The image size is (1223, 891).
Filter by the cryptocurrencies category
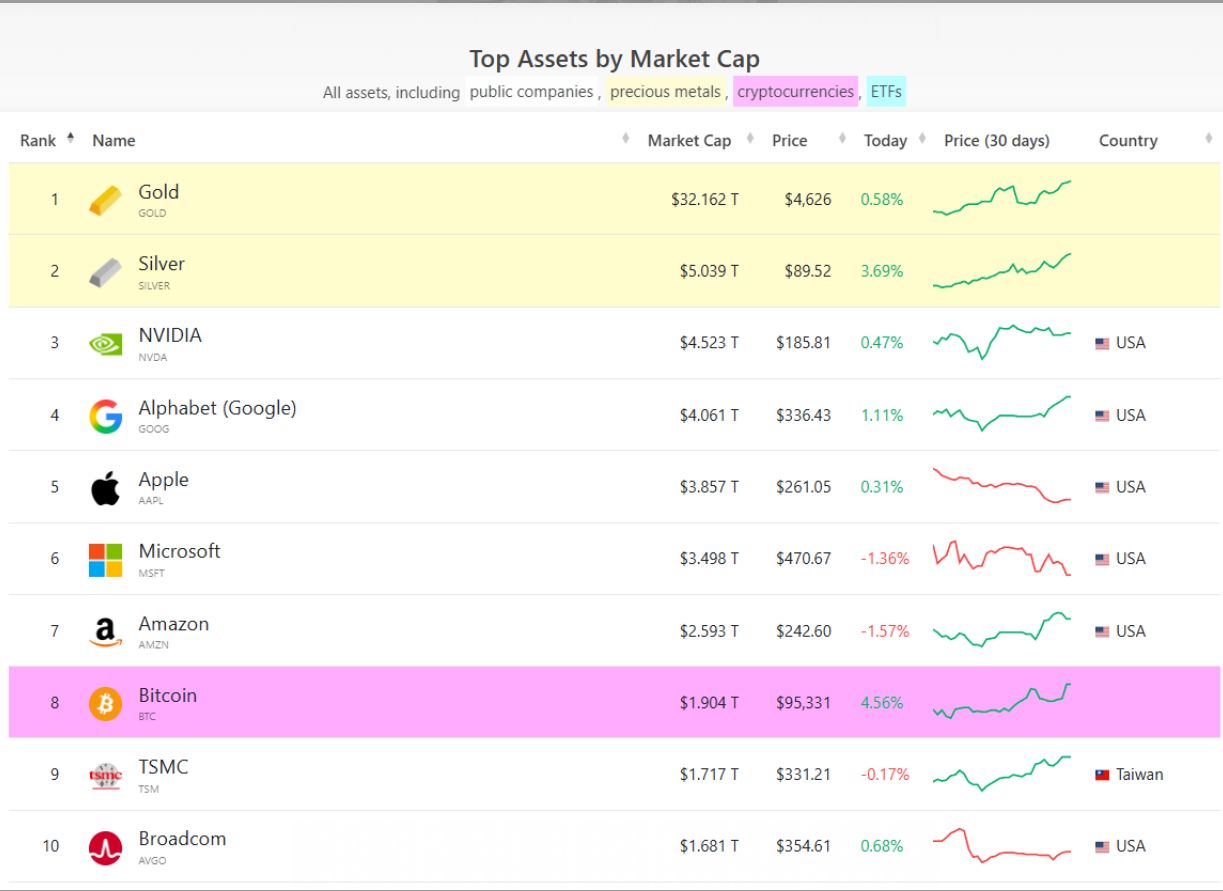click(x=795, y=92)
